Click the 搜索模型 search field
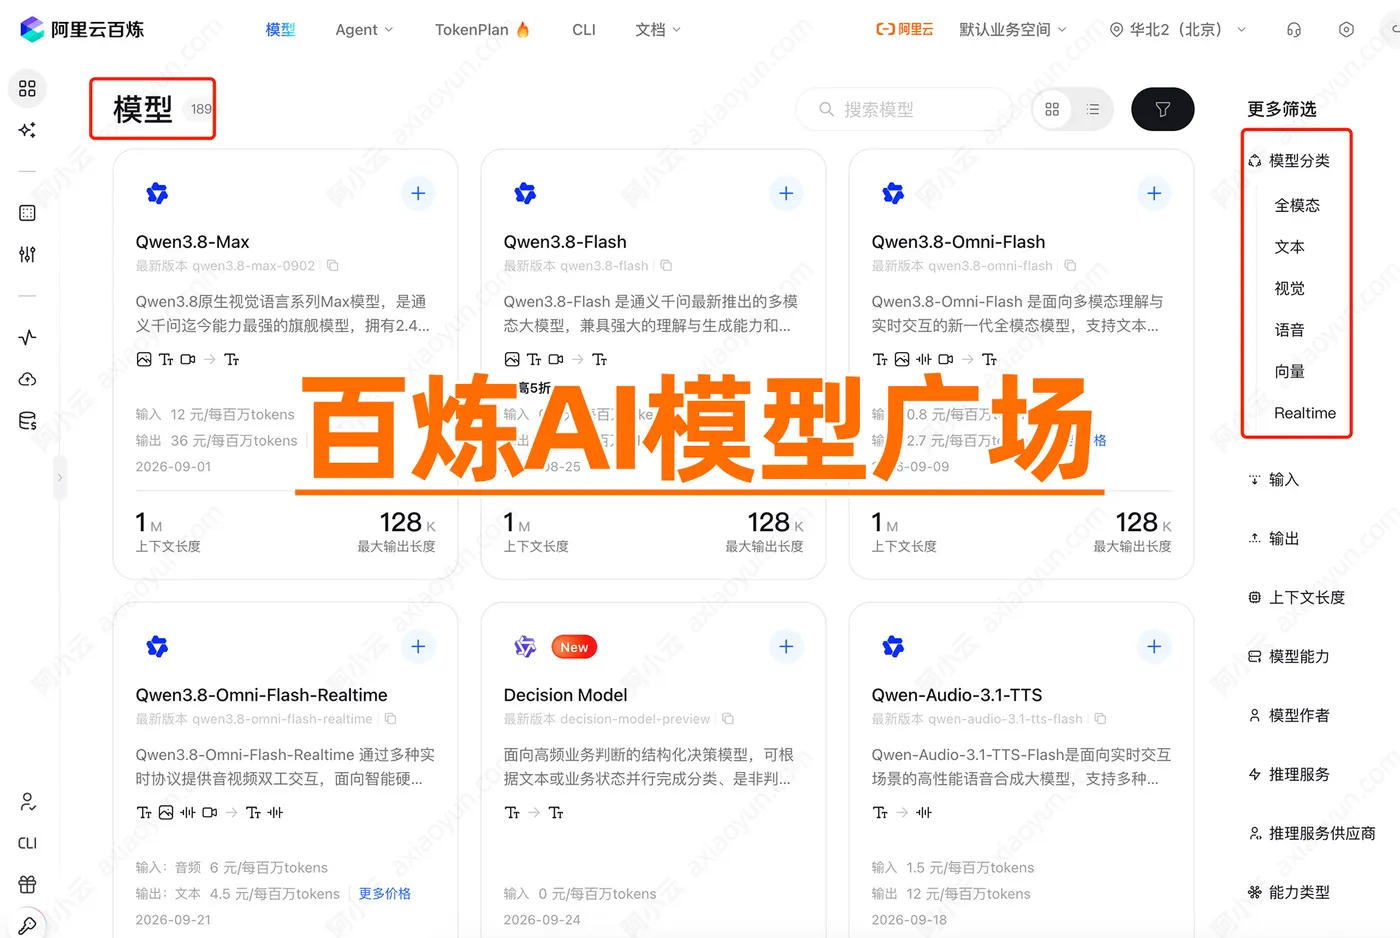Viewport: 1400px width, 938px height. tap(905, 109)
